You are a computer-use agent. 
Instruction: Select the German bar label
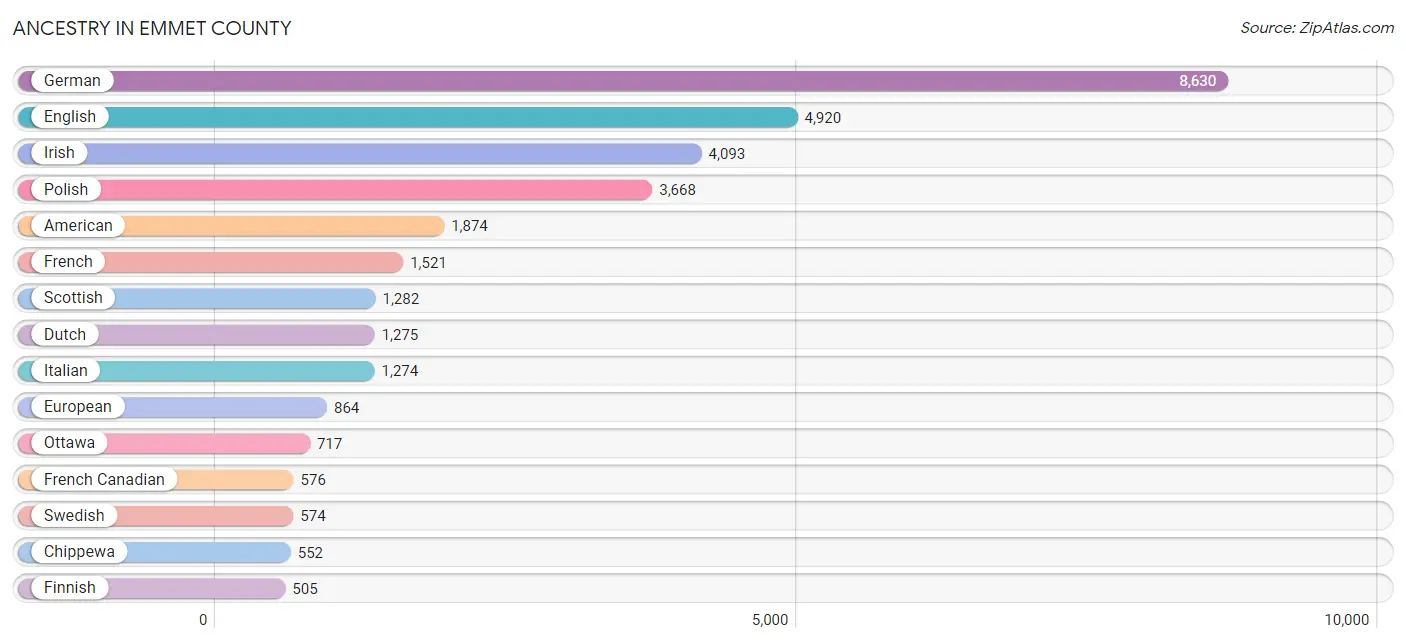pyautogui.click(x=72, y=81)
